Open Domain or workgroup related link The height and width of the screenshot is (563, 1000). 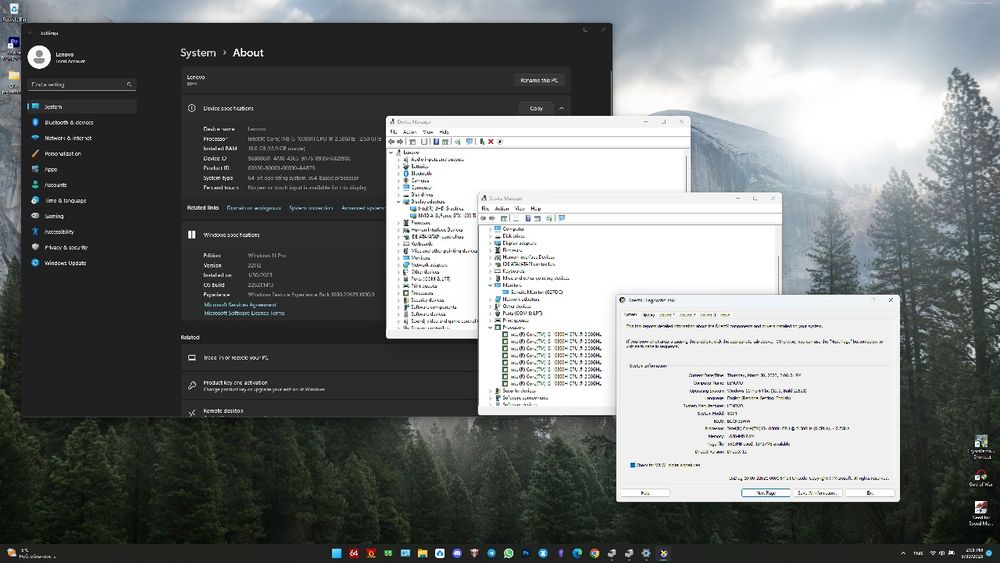coord(254,208)
